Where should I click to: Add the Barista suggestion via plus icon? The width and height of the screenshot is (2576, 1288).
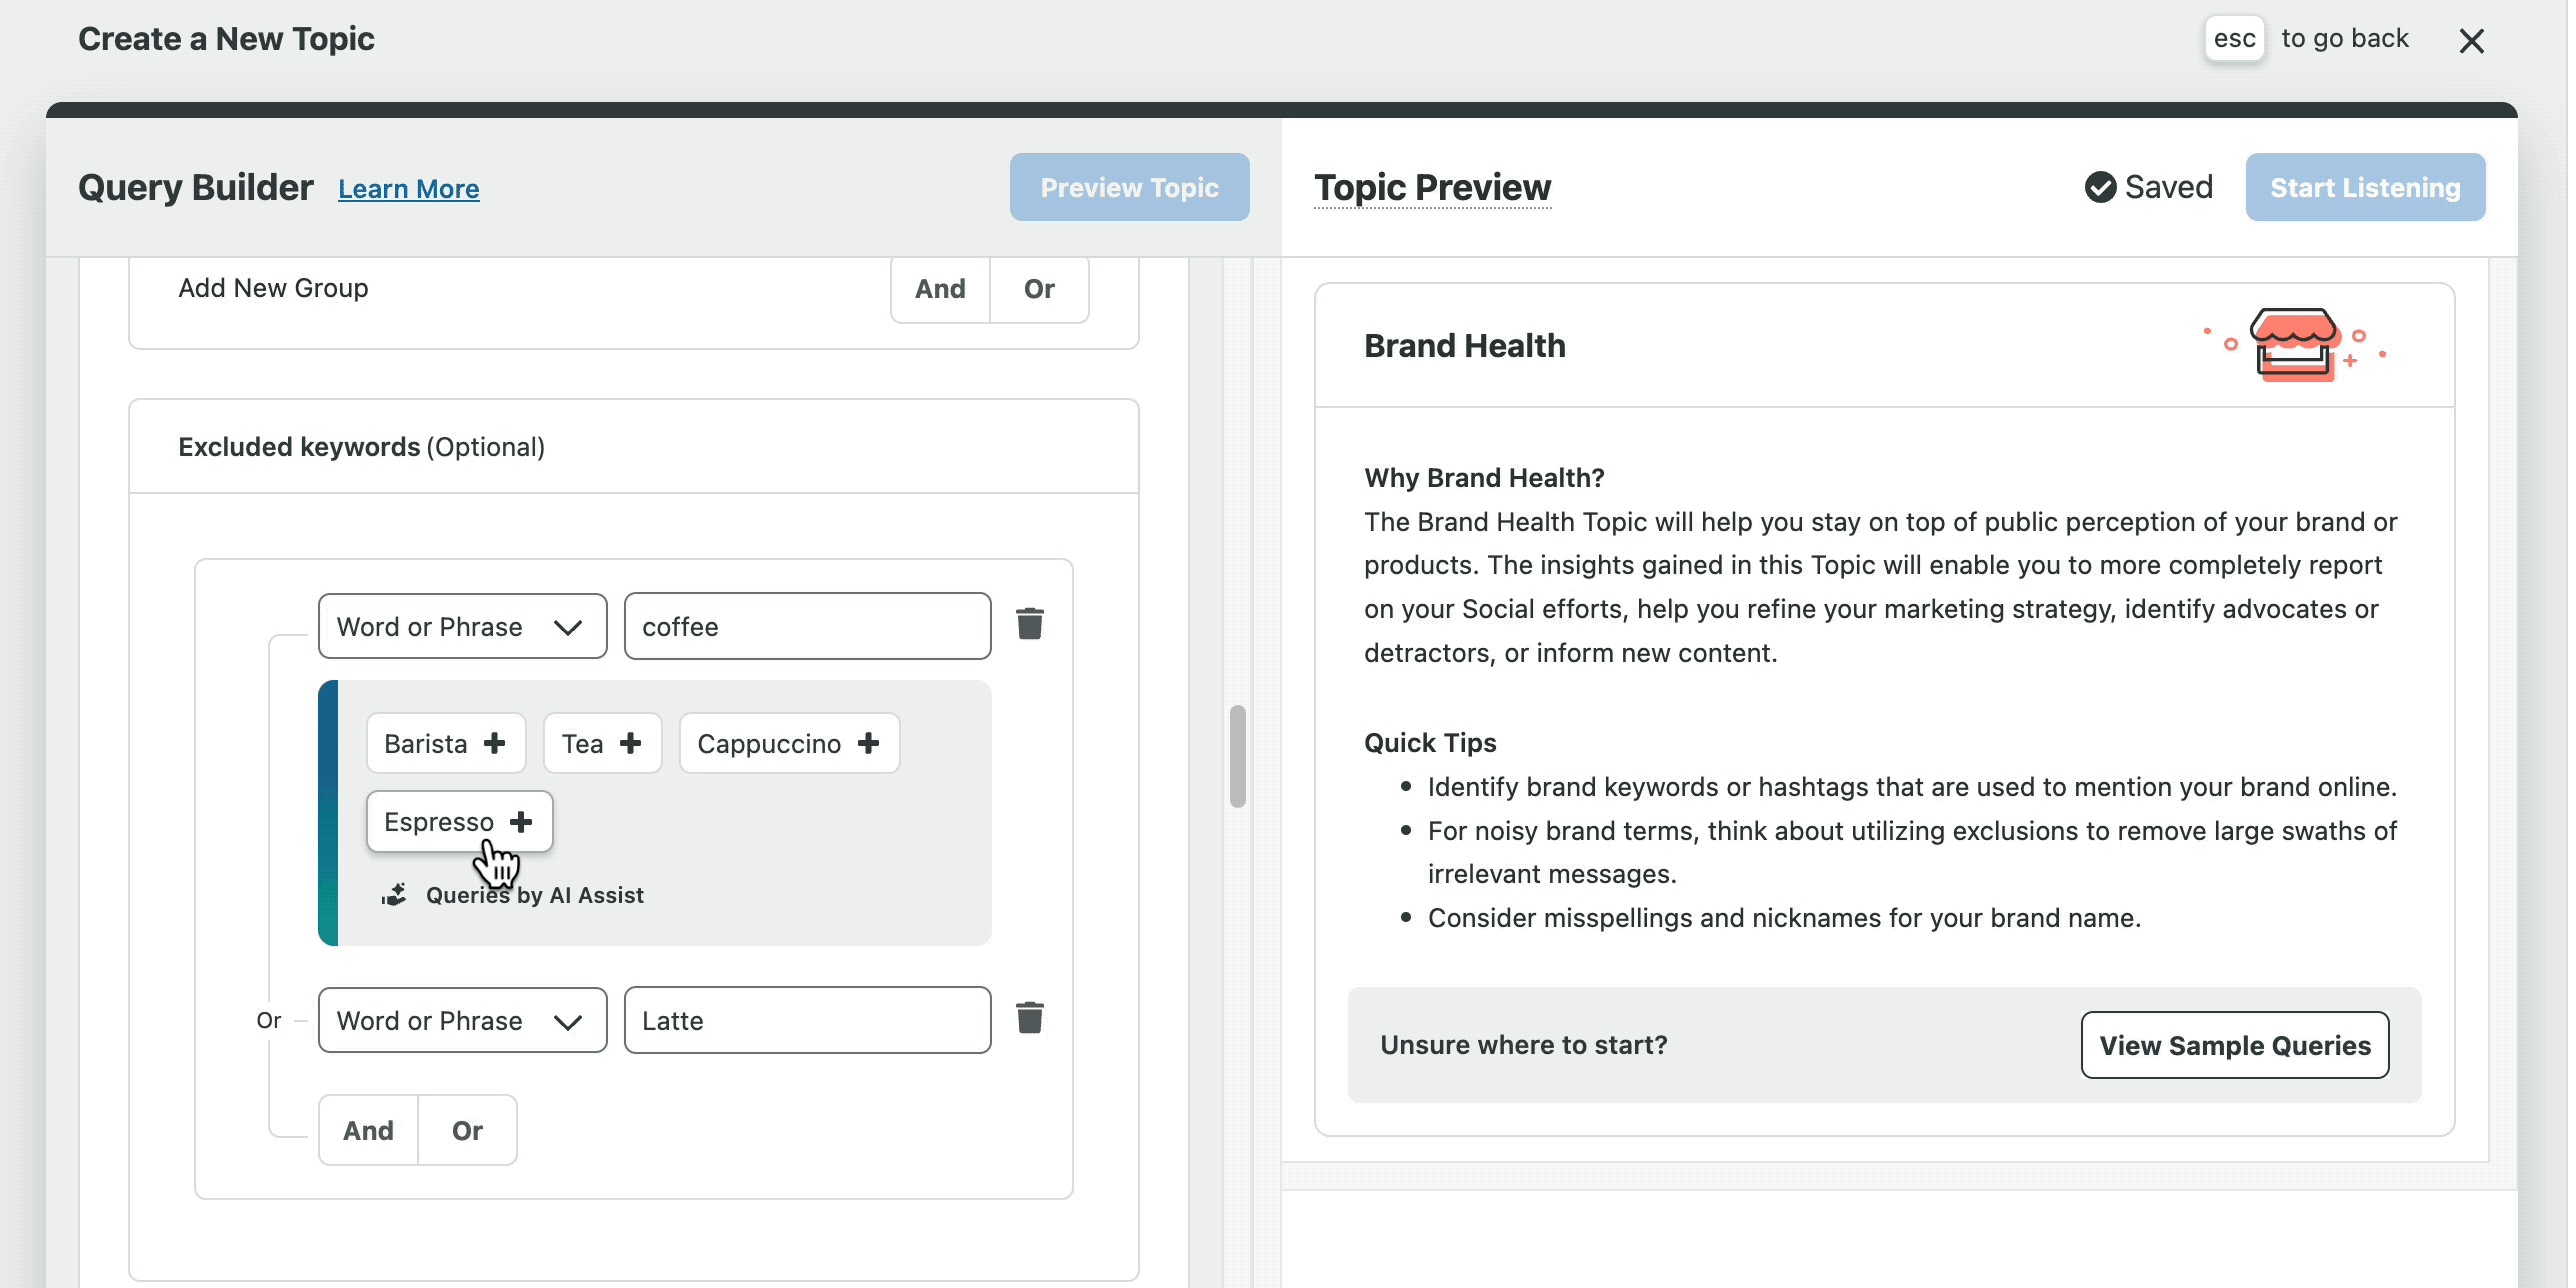[494, 743]
